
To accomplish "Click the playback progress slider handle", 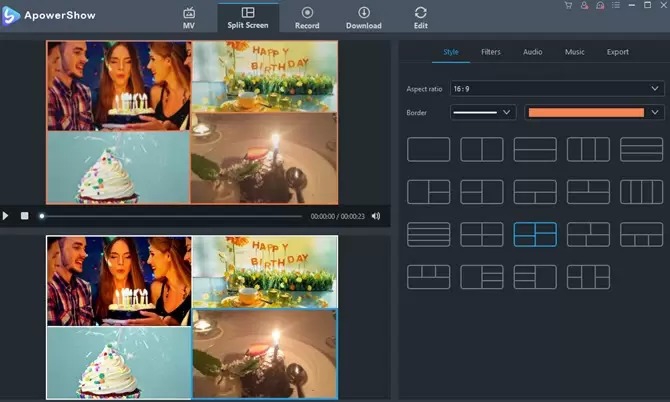I will (42, 216).
